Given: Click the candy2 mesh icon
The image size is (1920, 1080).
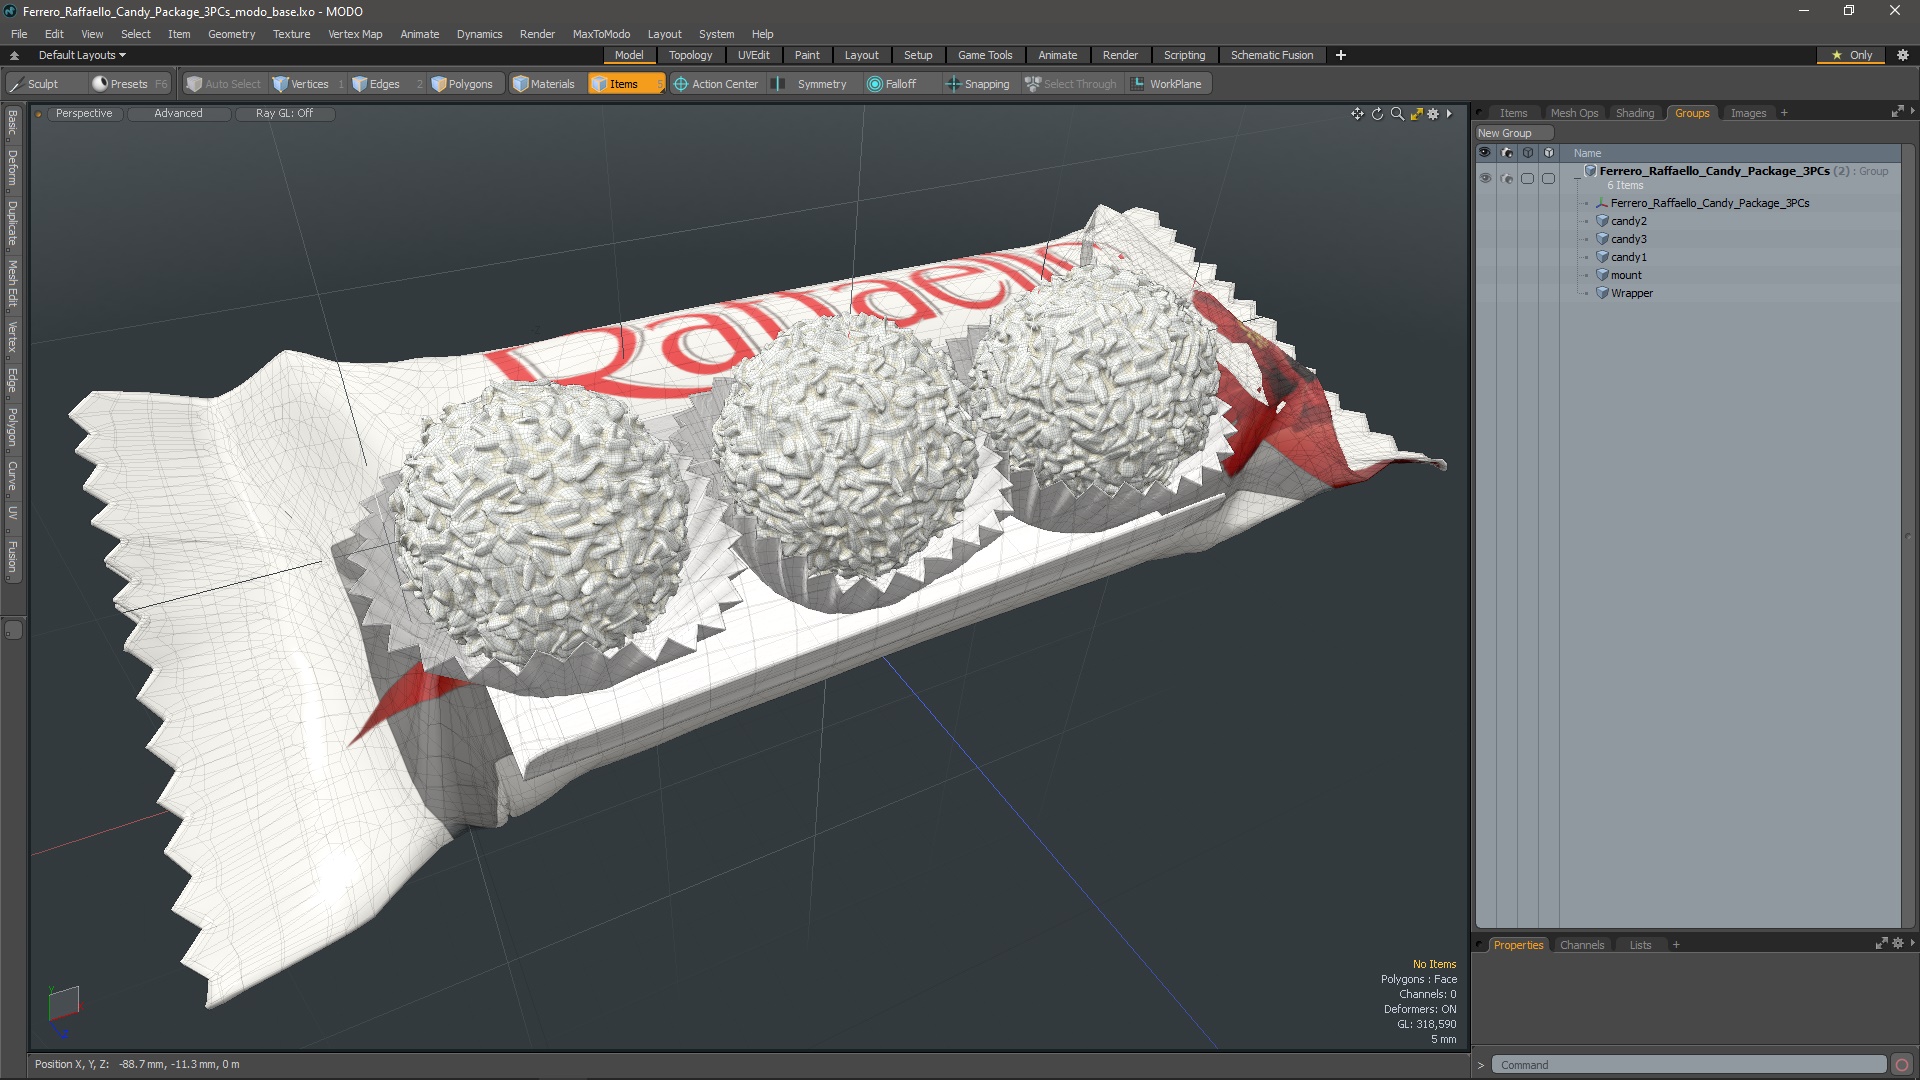Looking at the screenshot, I should (1602, 221).
